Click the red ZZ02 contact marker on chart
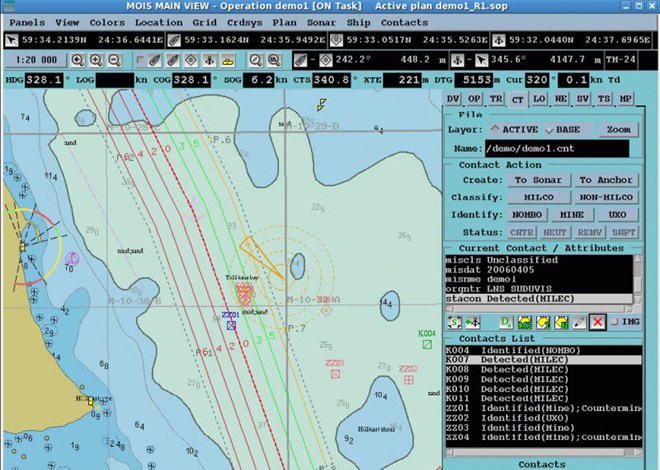 click(x=408, y=380)
